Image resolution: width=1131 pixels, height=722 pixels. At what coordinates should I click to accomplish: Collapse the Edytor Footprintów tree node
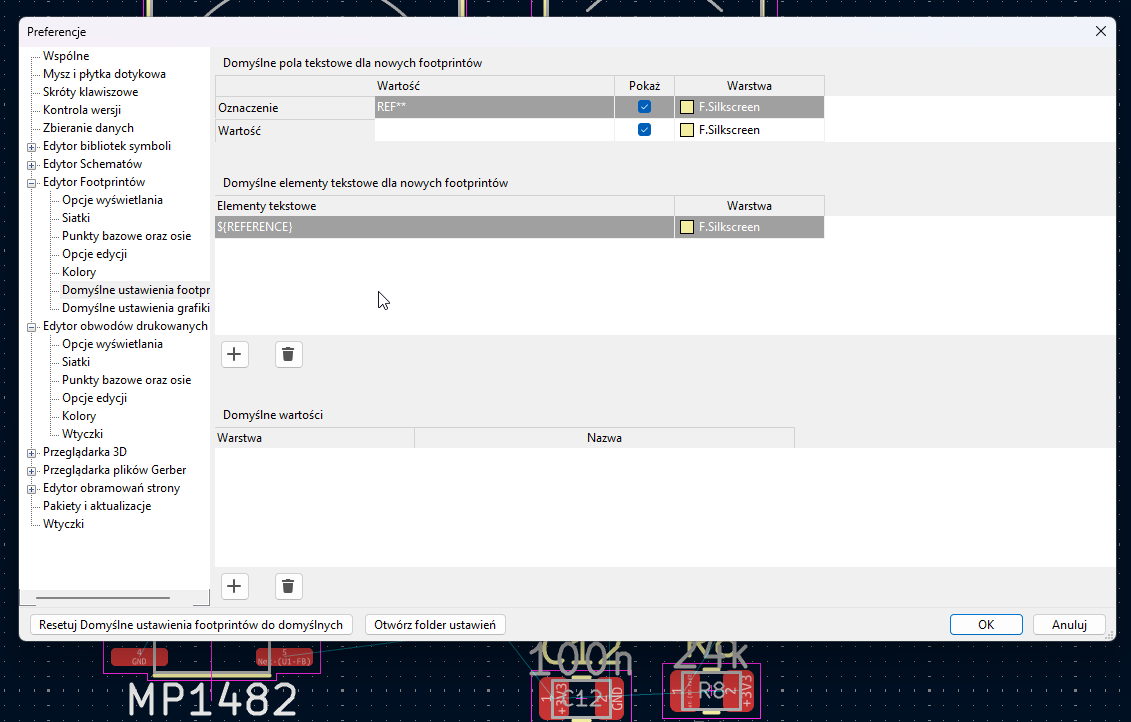point(32,183)
